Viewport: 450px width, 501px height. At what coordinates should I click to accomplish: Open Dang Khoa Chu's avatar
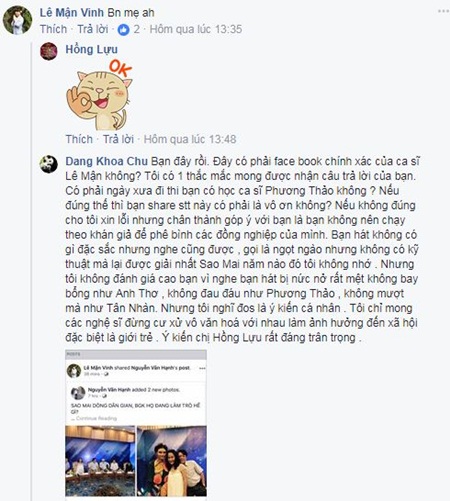(49, 164)
